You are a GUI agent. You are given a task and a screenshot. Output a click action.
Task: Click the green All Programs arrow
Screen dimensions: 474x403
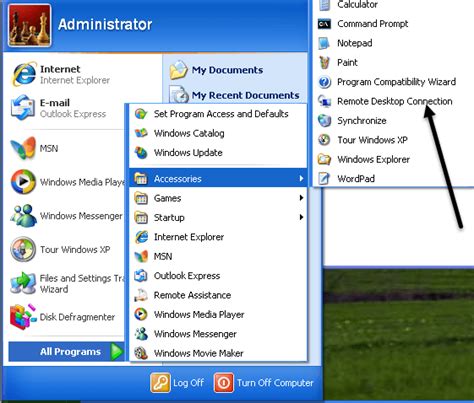click(x=116, y=352)
